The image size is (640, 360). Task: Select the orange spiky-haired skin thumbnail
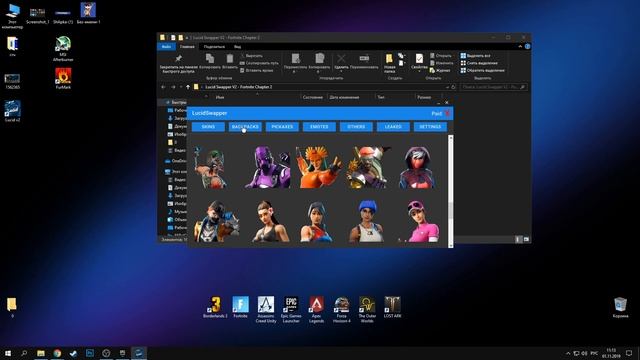(319, 167)
